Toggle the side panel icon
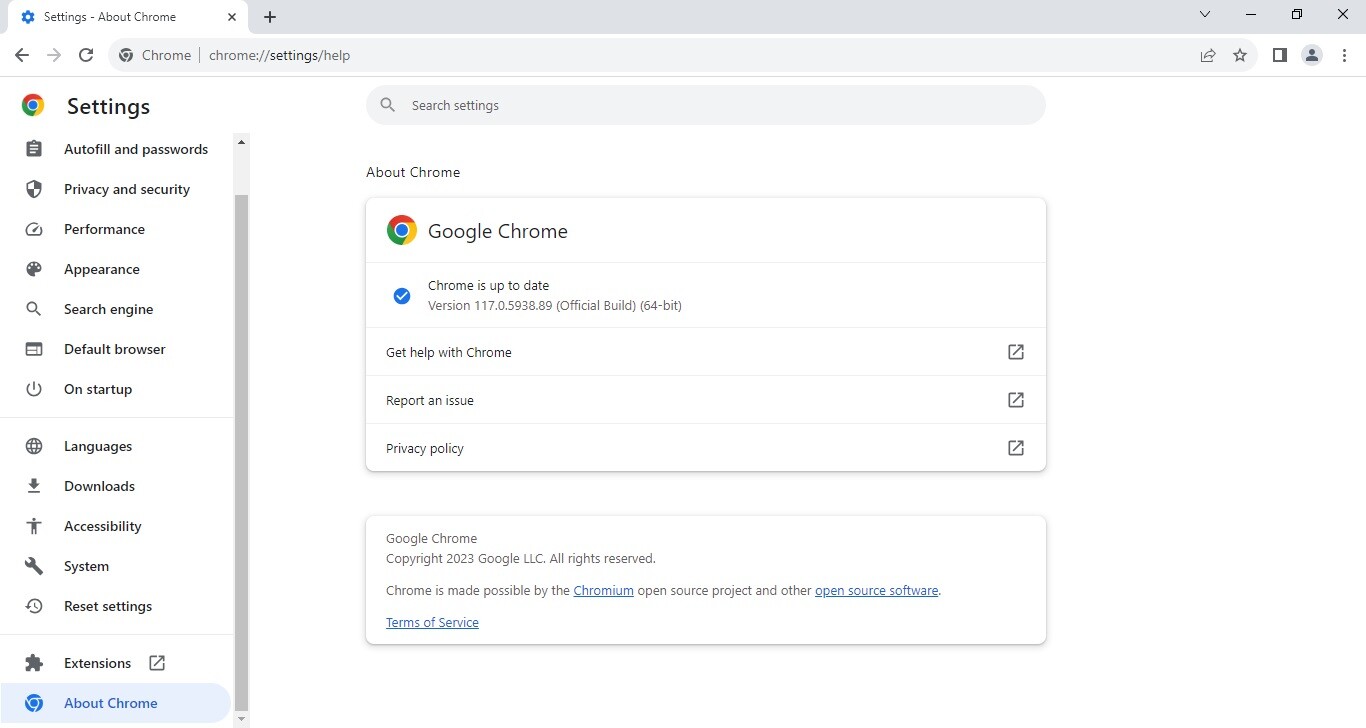 (1279, 55)
